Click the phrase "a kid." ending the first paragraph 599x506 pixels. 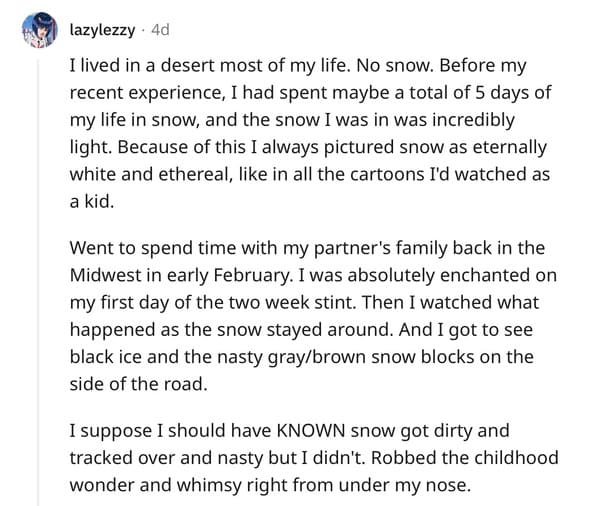(92, 201)
